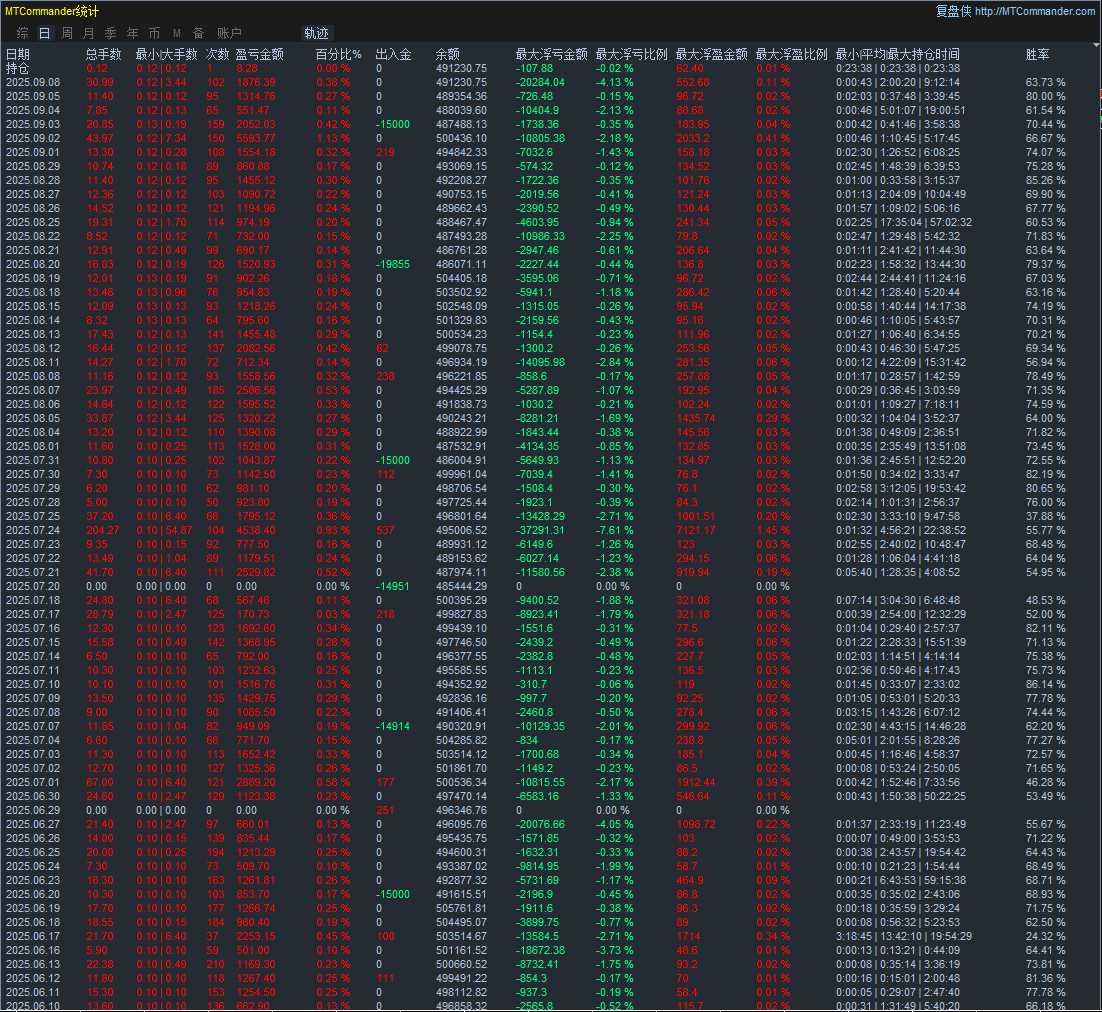
Task: Select the 2025.07.24 row date
Action: (x=32, y=529)
